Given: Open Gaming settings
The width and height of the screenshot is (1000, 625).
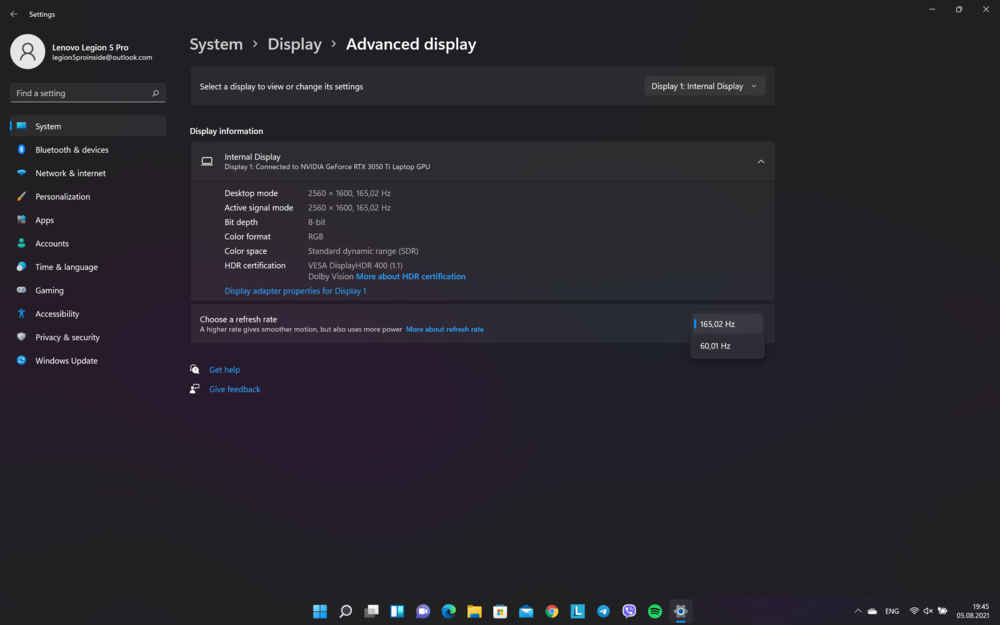Looking at the screenshot, I should pyautogui.click(x=88, y=290).
